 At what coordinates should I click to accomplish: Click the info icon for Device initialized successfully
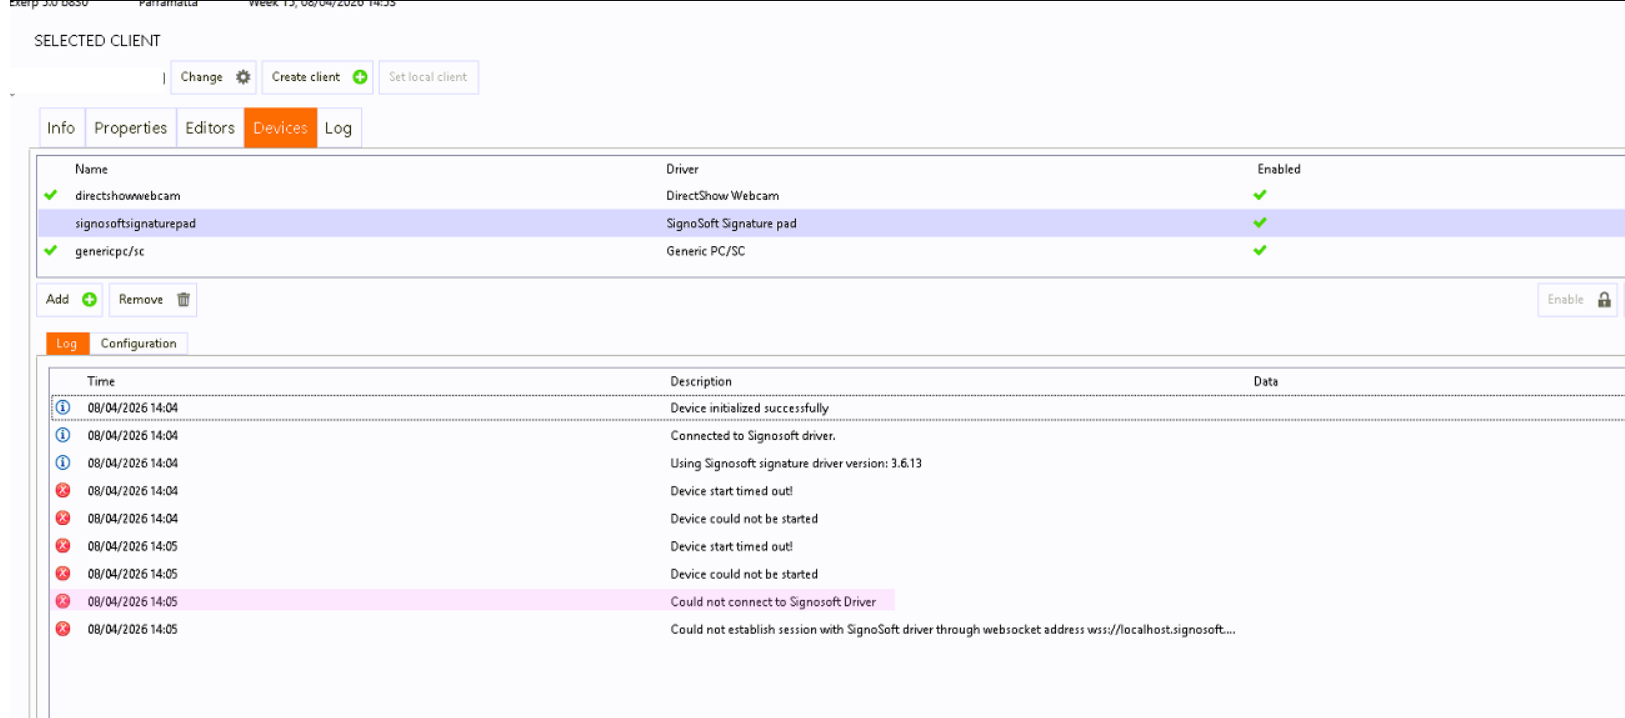(63, 408)
